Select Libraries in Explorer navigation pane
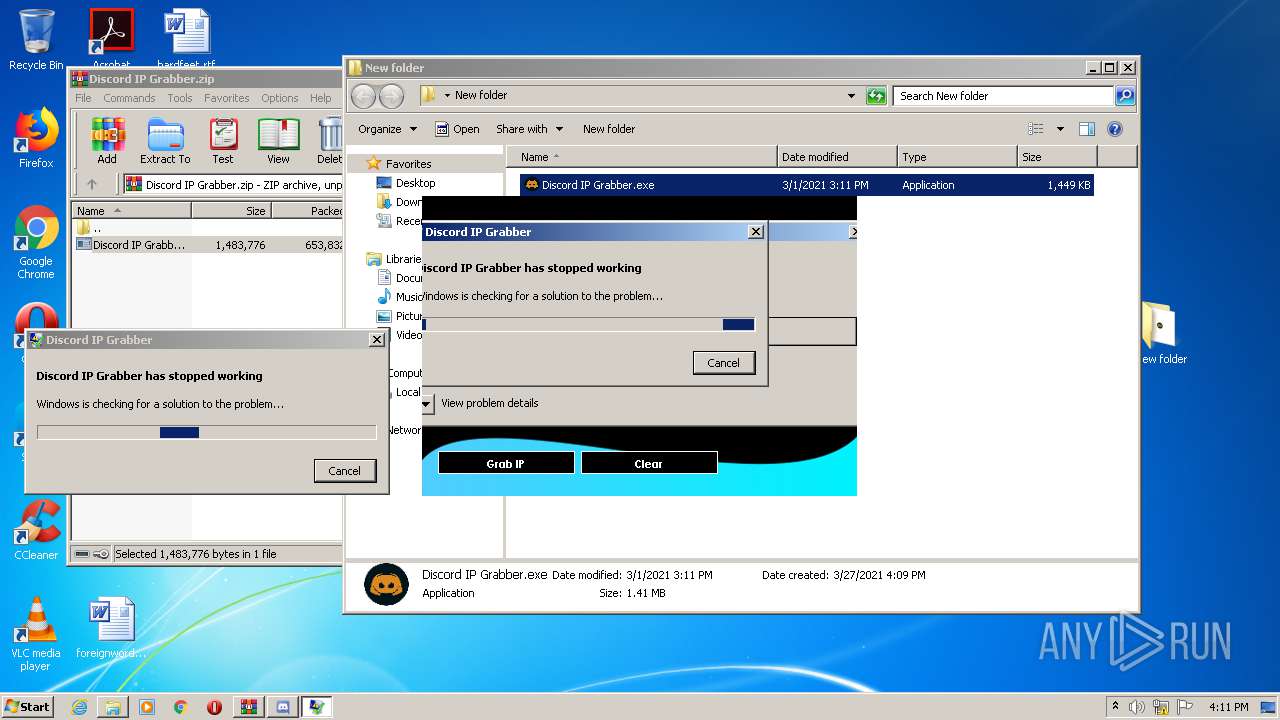Viewport: 1280px width, 720px height. (394, 259)
